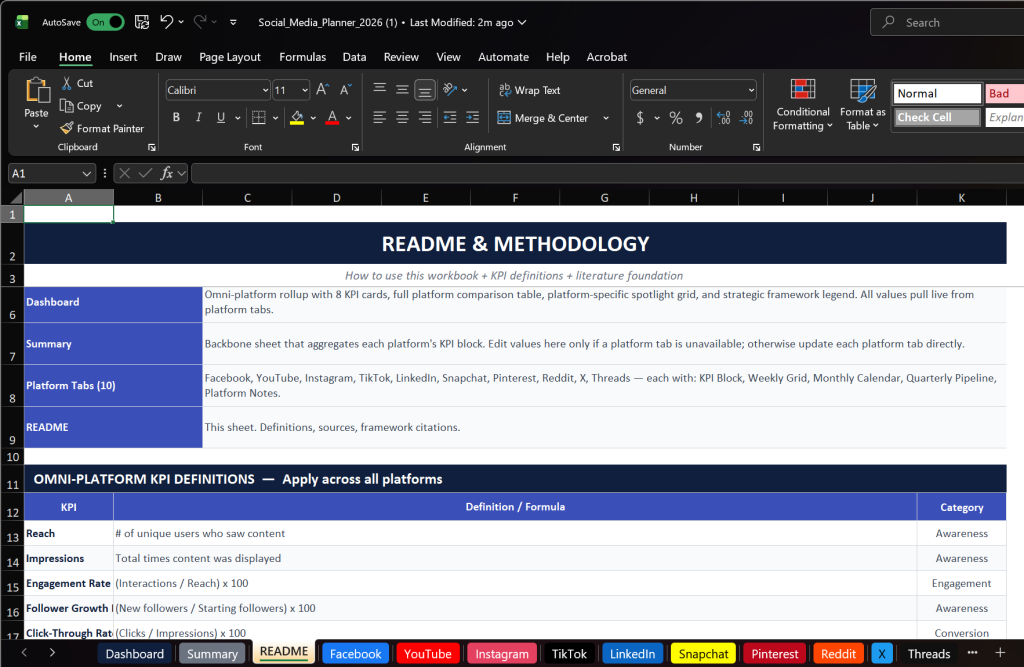Open the font name Calibri dropdown
The image size is (1024, 667).
[264, 90]
